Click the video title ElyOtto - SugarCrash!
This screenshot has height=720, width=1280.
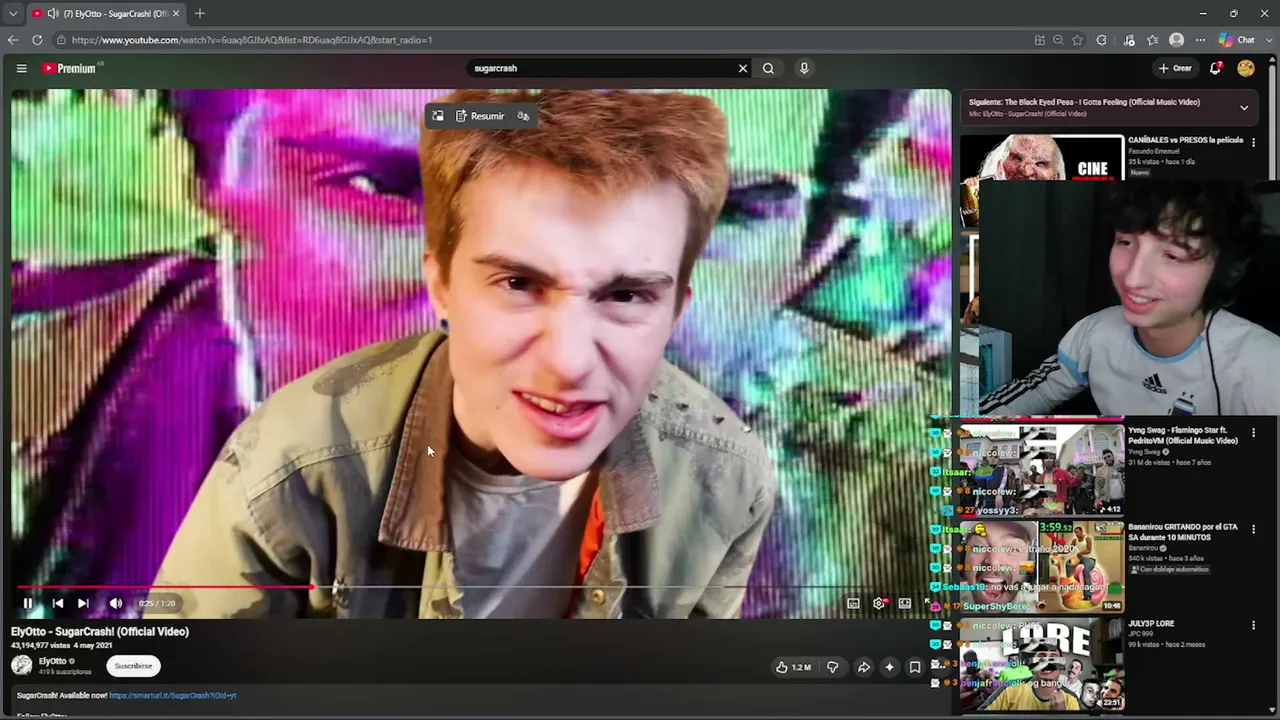pyautogui.click(x=100, y=631)
